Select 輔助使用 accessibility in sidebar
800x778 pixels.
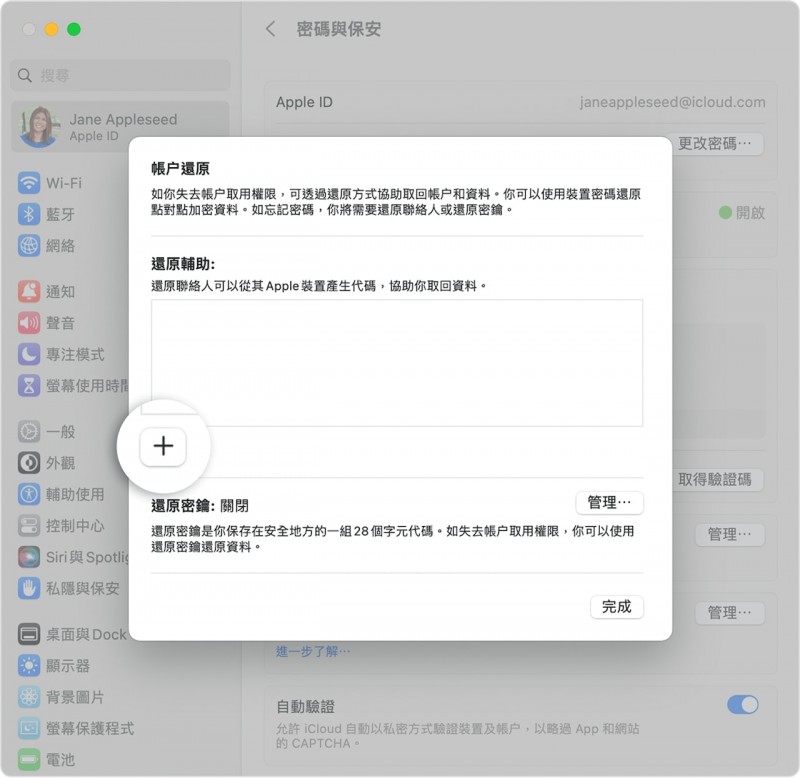pyautogui.click(x=74, y=494)
